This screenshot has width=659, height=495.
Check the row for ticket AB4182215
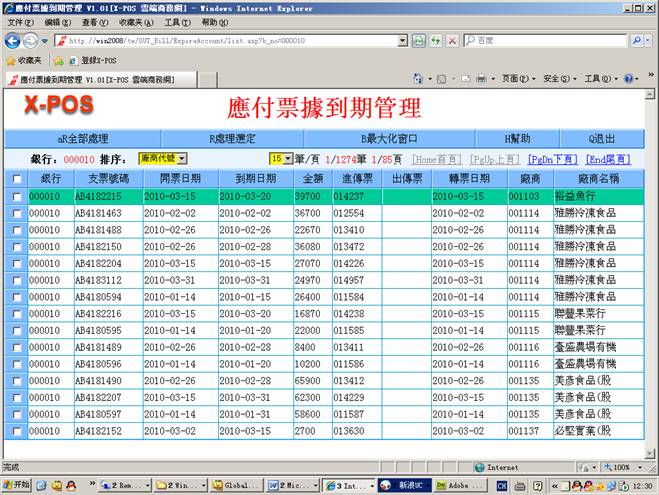tap(15, 197)
